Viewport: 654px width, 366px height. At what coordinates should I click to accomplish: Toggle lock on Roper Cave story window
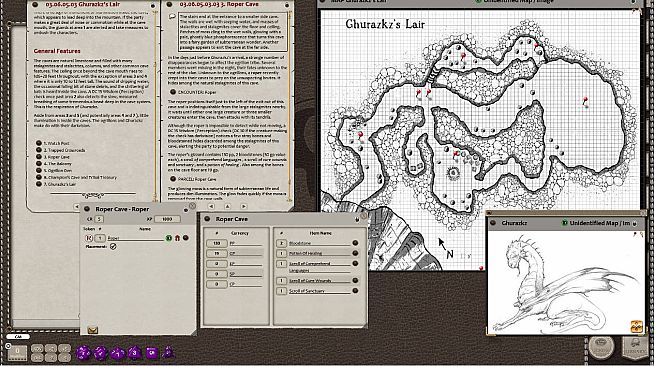click(287, 5)
